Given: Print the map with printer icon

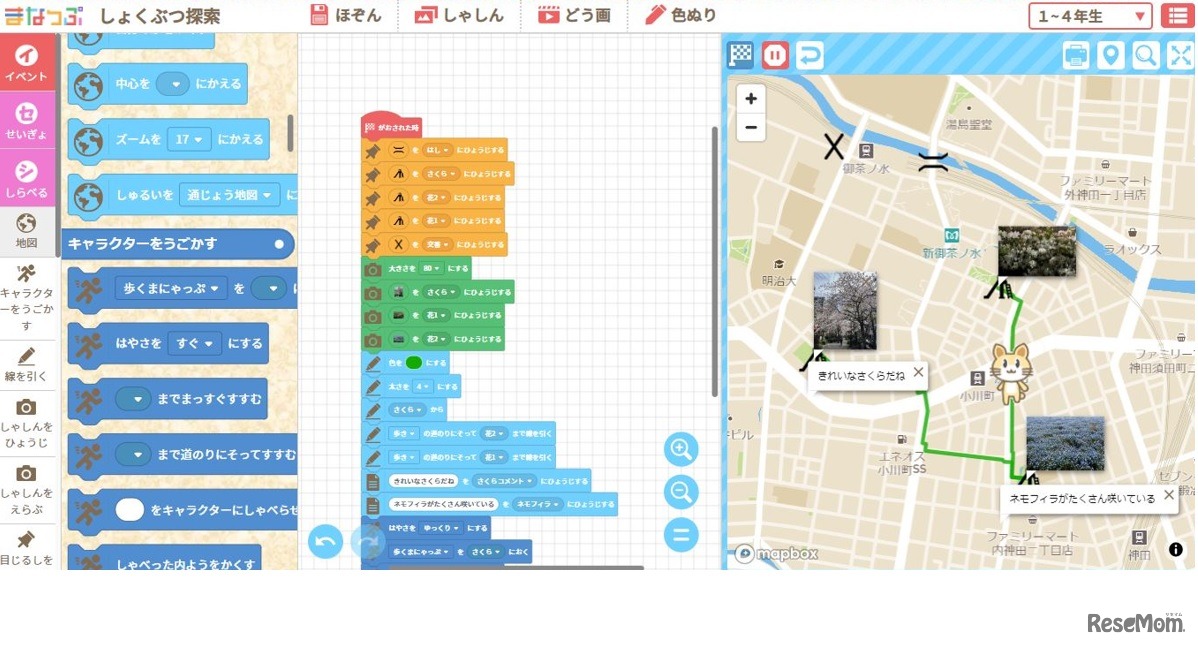Looking at the screenshot, I should (1076, 55).
